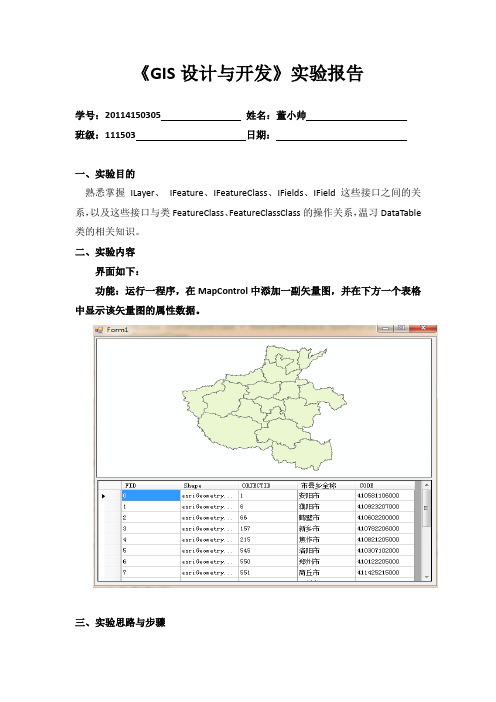Viewport: 496px width, 702px height.
Task: Click the city-name cell in the FID 1 row
Action: pyautogui.click(x=326, y=507)
